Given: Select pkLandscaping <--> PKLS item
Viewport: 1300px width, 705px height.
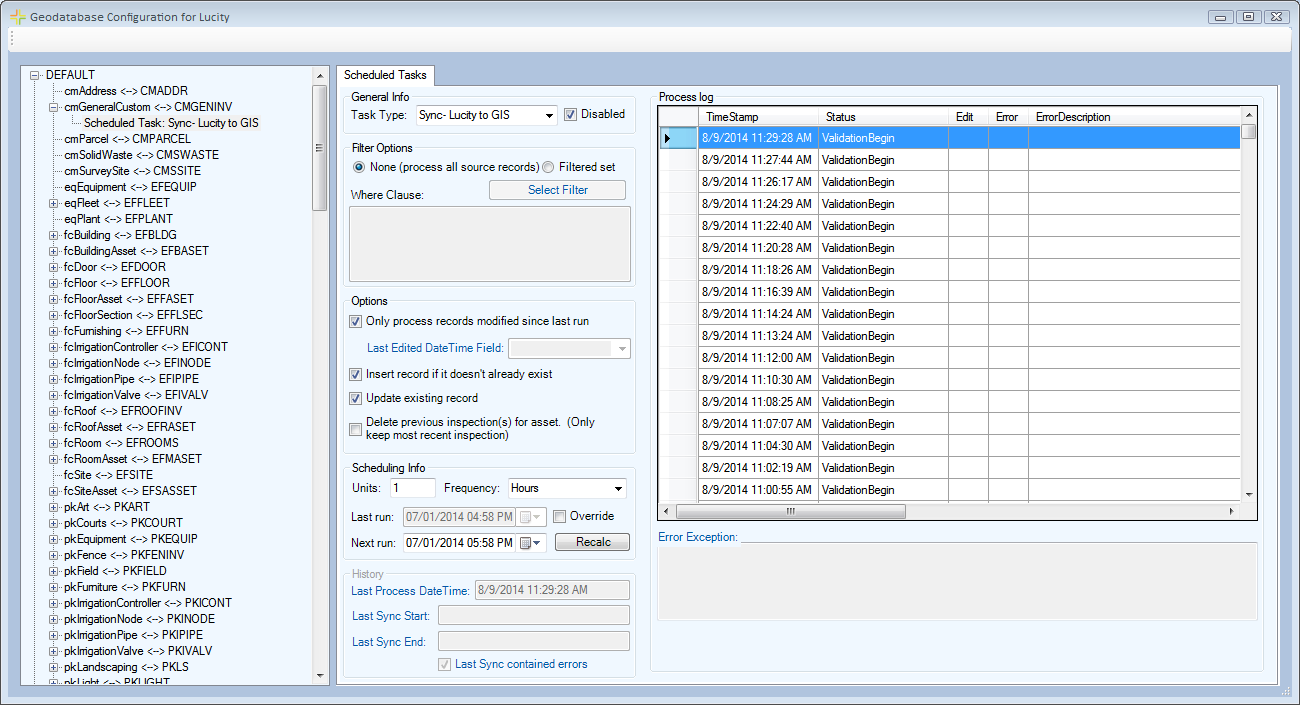Looking at the screenshot, I should pos(126,667).
